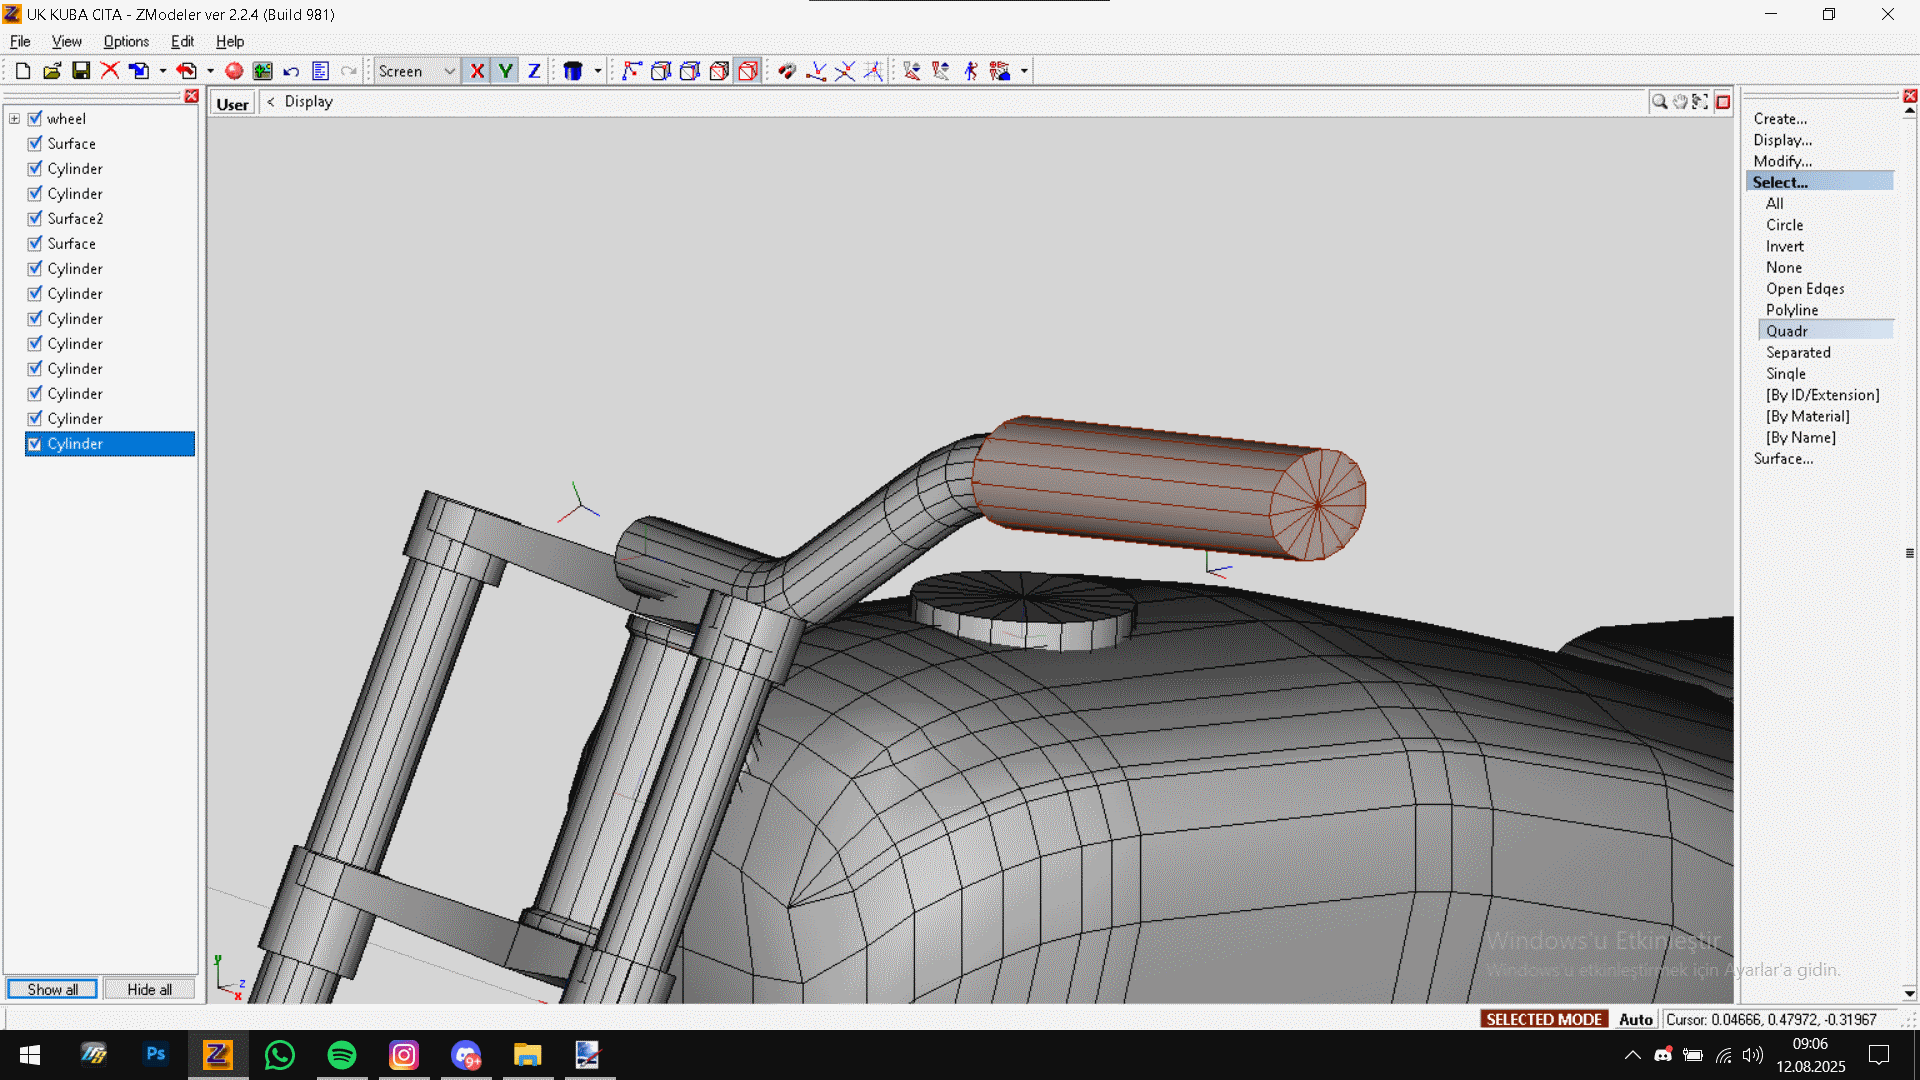1920x1080 pixels.
Task: Open the View menu
Action: (66, 41)
